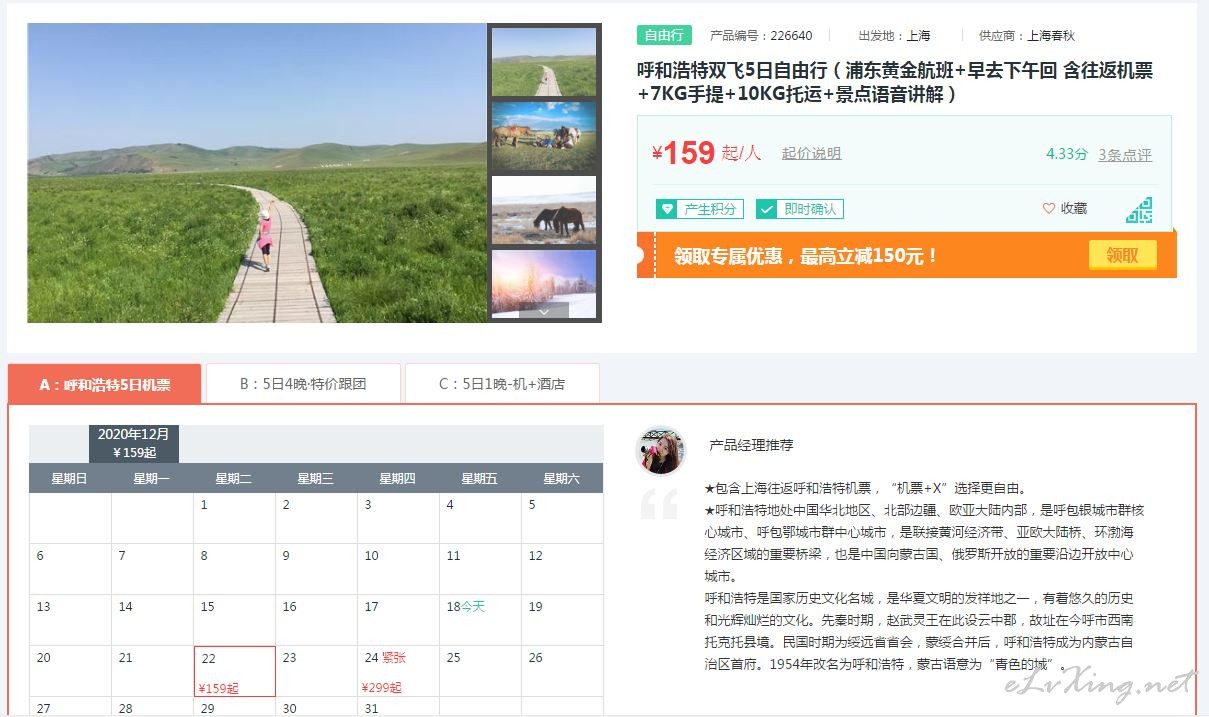The width and height of the screenshot is (1209, 717).
Task: Click the 星期二 column header
Action: [233, 479]
